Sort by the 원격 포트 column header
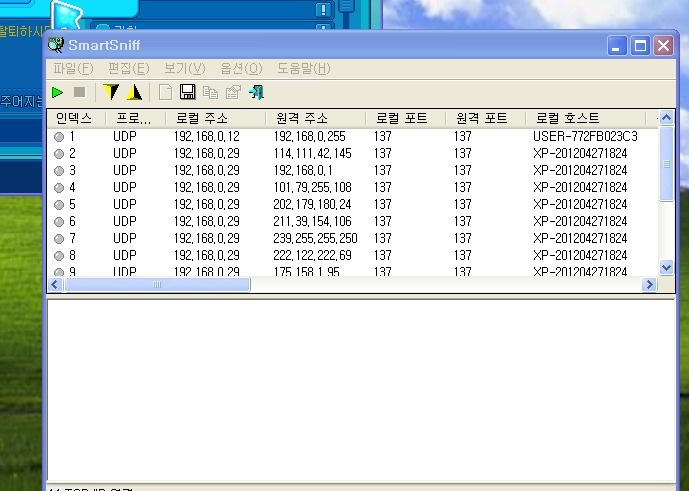 [x=486, y=118]
